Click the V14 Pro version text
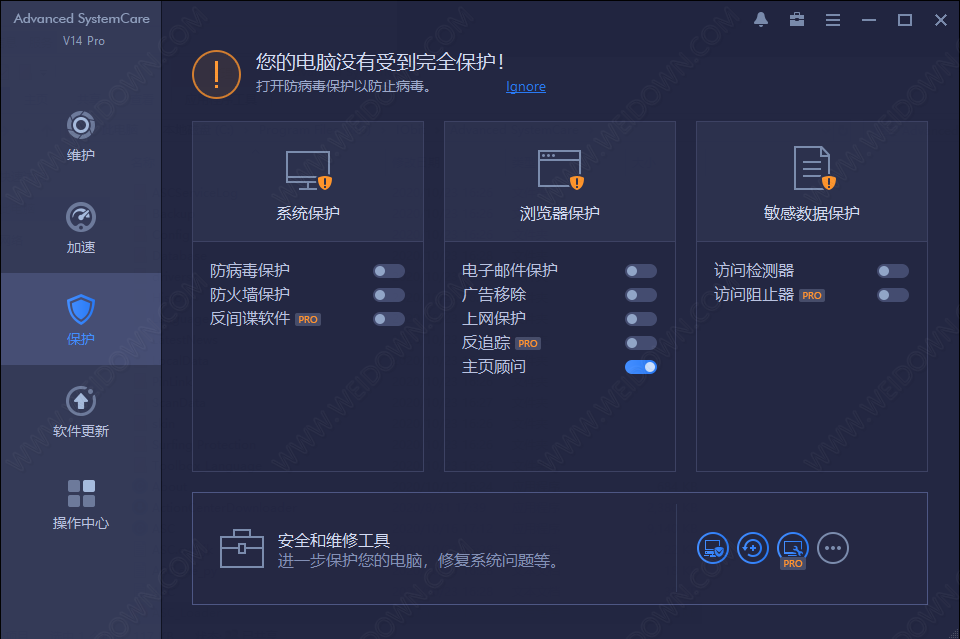This screenshot has height=639, width=960. [x=83, y=41]
